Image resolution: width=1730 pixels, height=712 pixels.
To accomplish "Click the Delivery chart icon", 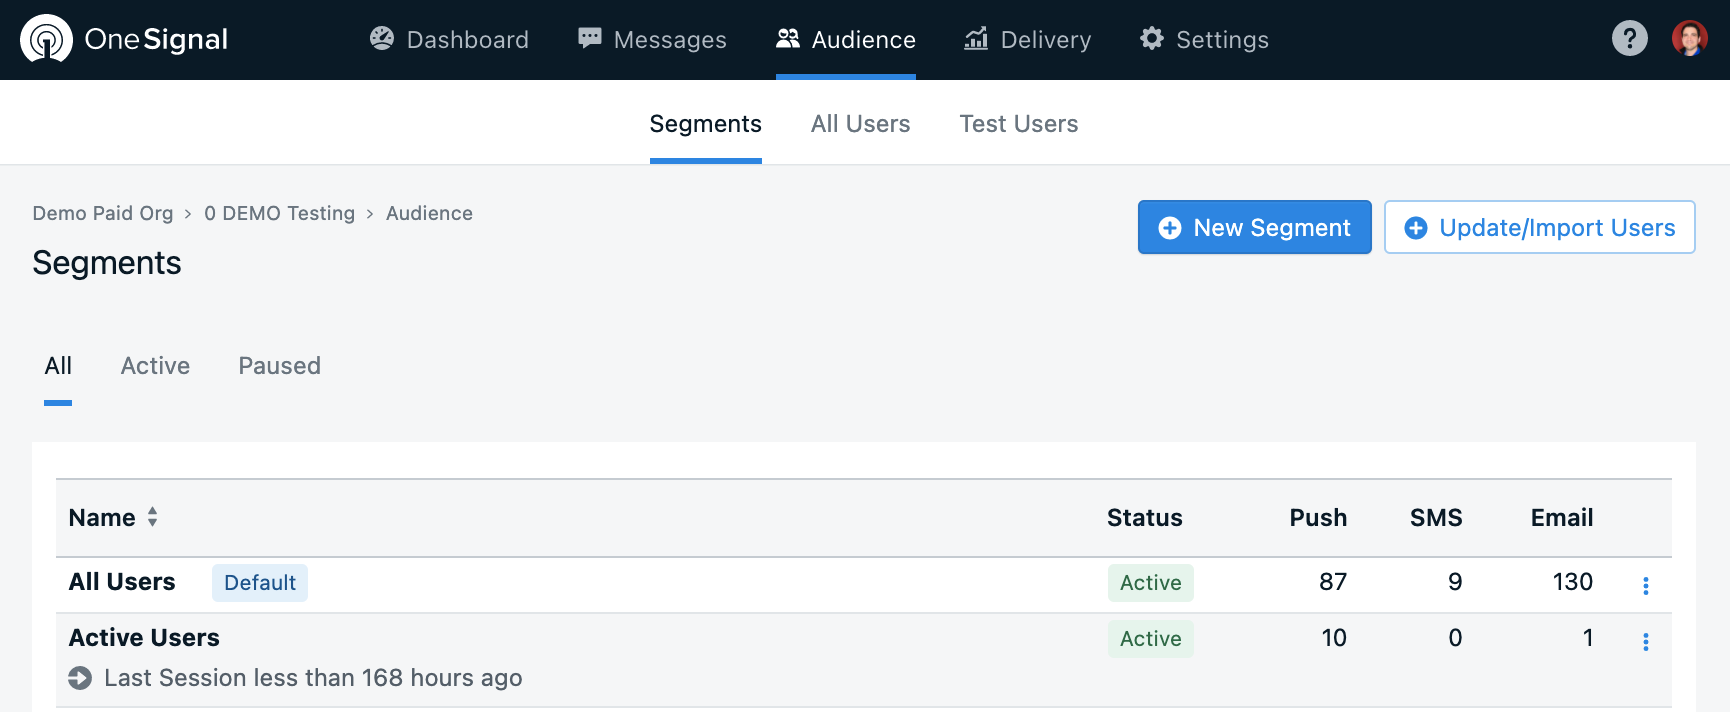I will pyautogui.click(x=976, y=39).
